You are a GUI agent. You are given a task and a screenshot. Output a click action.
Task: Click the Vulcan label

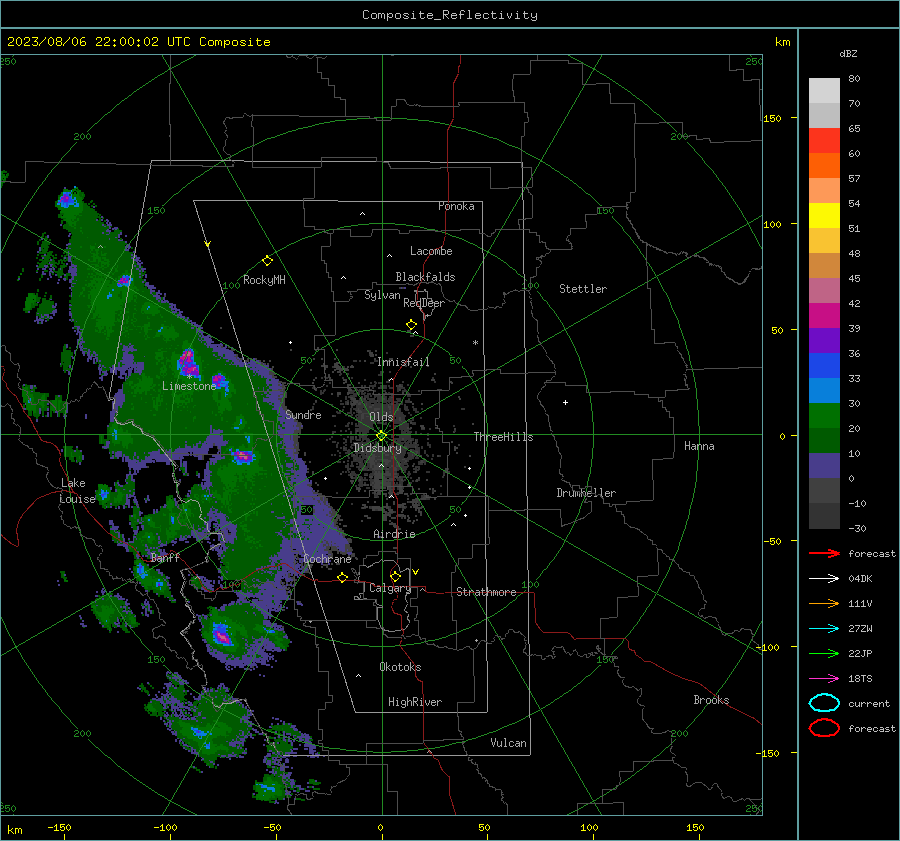[x=508, y=743]
